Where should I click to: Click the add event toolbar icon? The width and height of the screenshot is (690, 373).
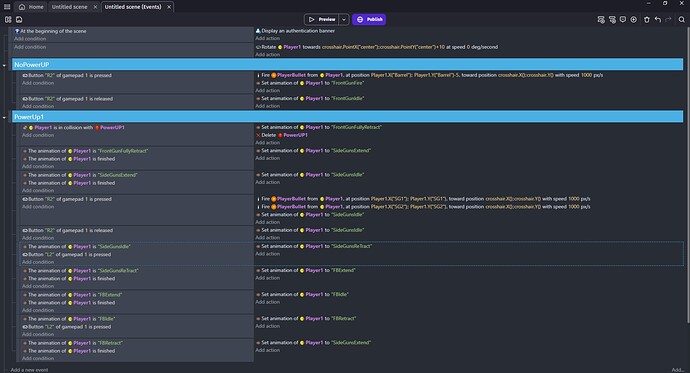601,19
